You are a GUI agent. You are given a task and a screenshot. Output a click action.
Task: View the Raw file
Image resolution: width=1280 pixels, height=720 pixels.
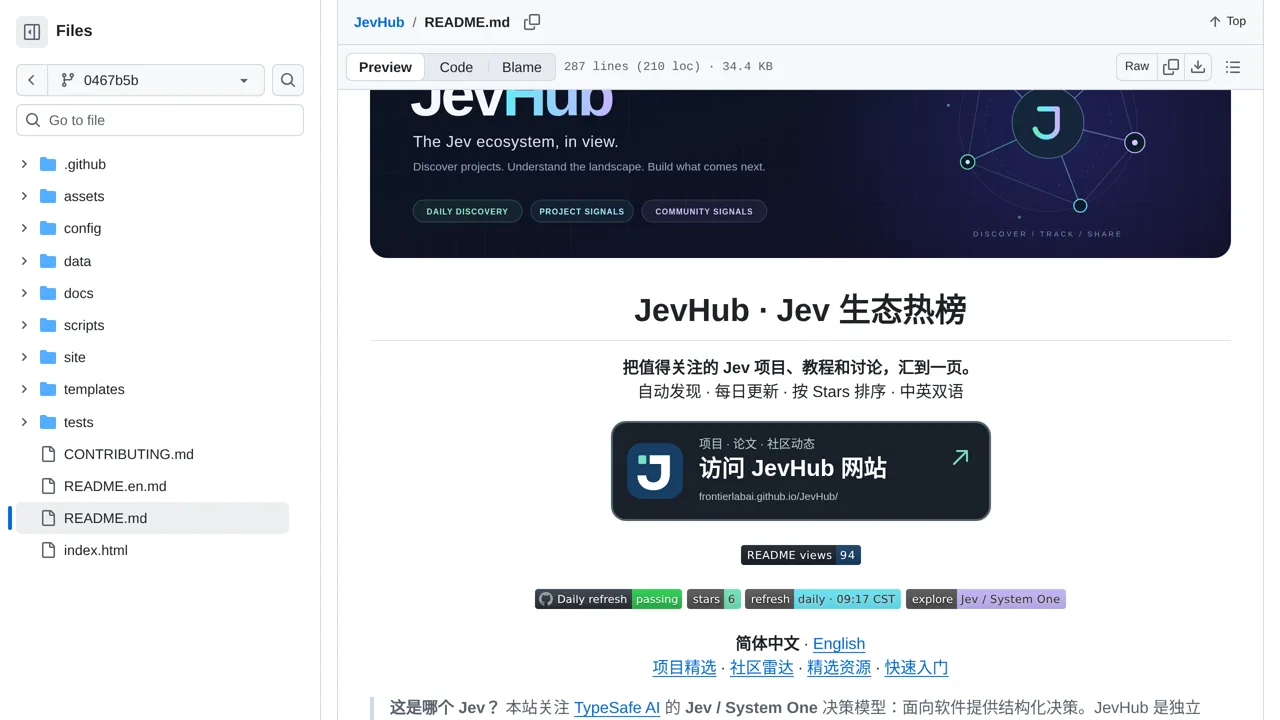[x=1137, y=67]
